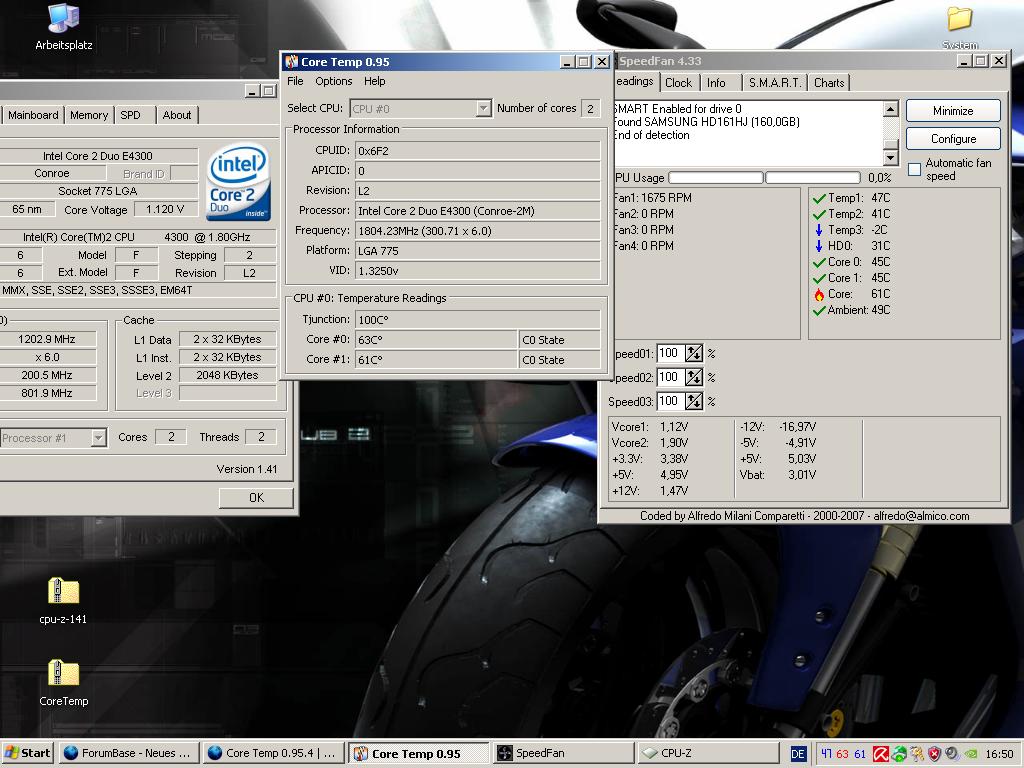The width and height of the screenshot is (1024, 768).
Task: Switch to the Info tab in SpeedFan
Action: 716,83
